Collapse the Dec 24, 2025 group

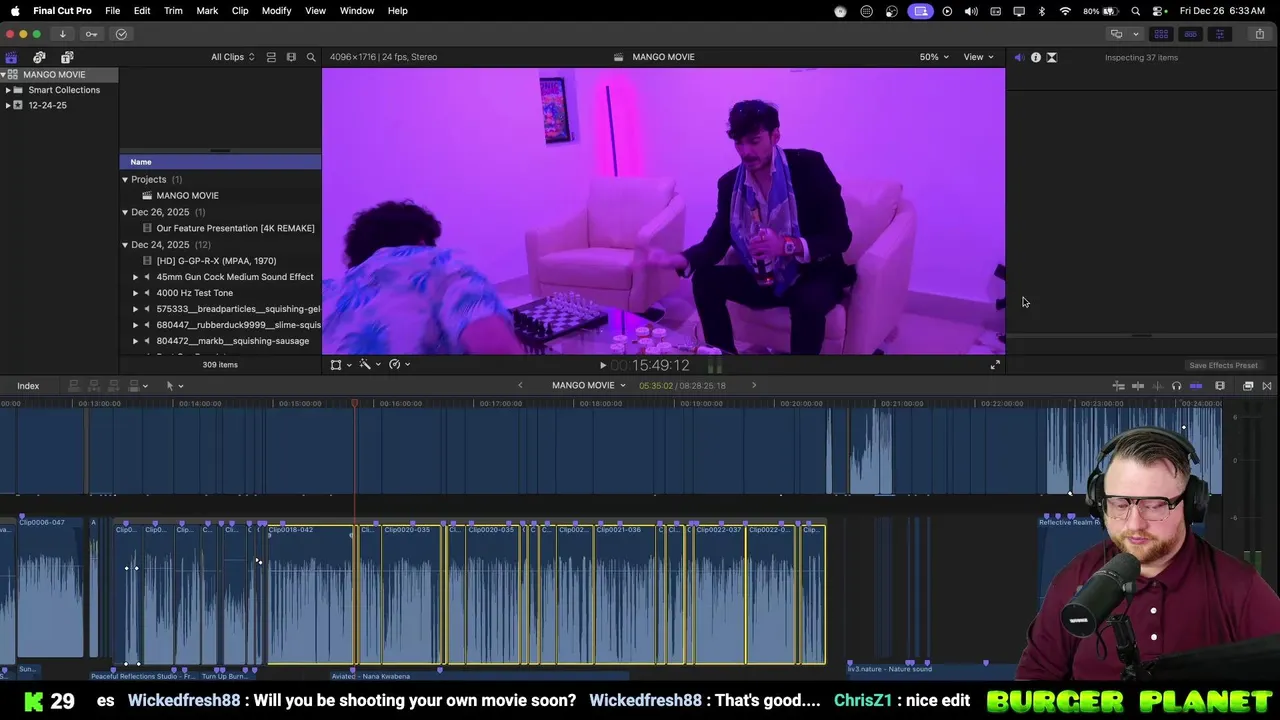[125, 245]
